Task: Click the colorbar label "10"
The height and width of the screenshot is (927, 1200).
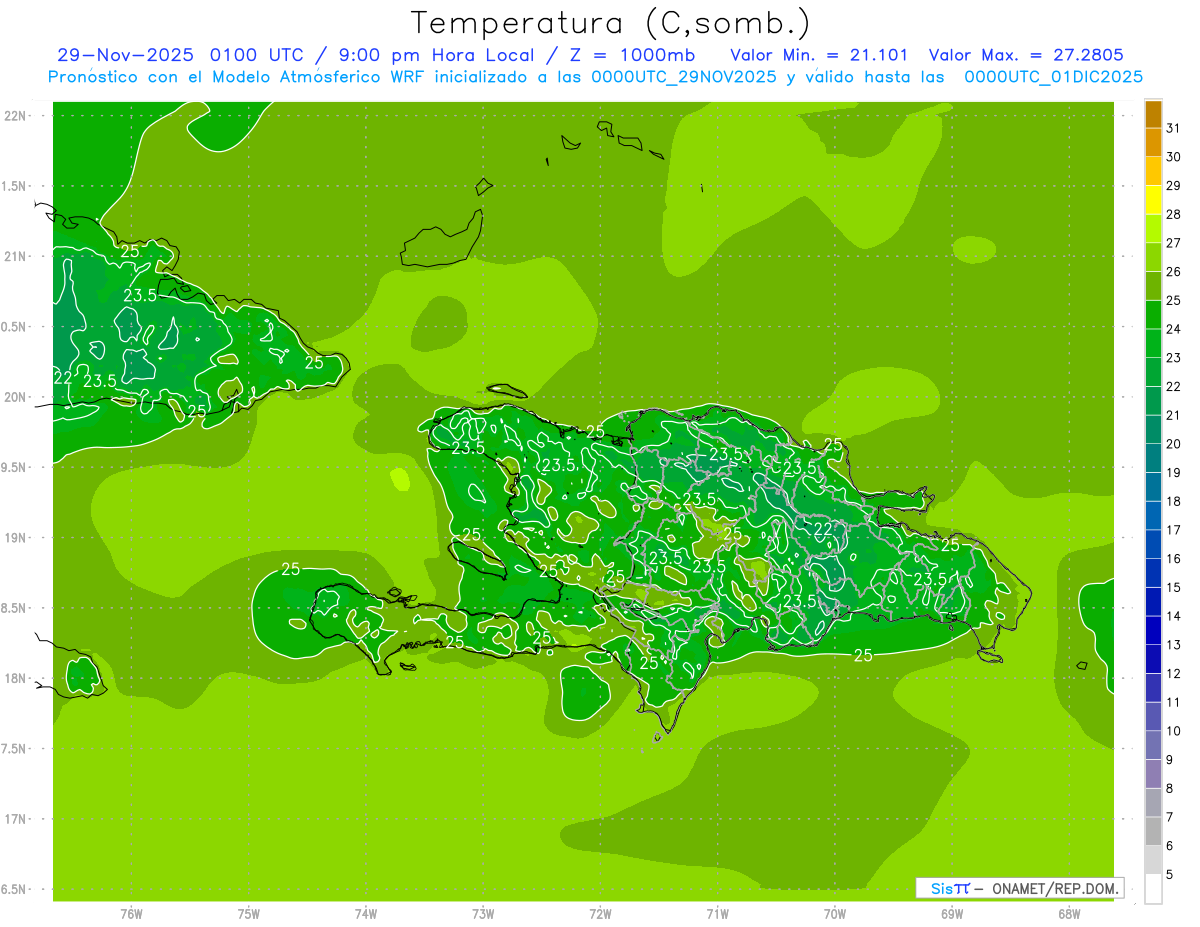Action: coord(1173,731)
